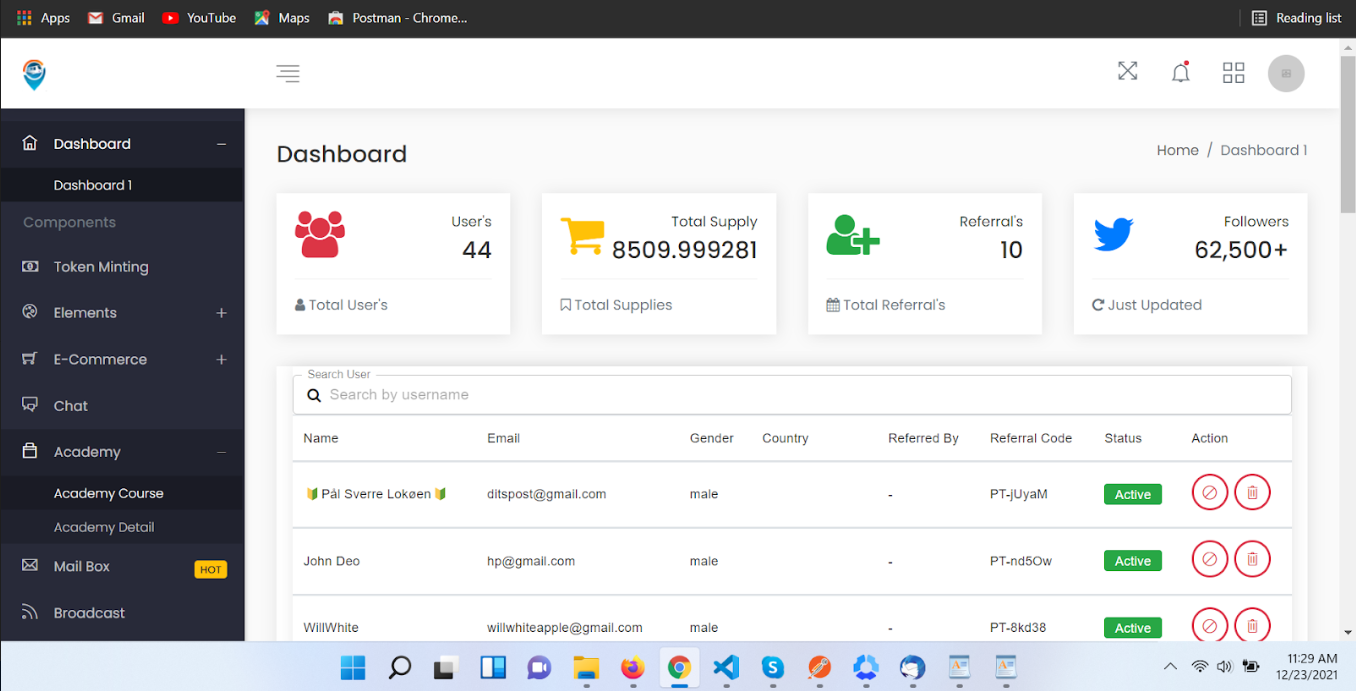Viewport: 1356px width, 691px height.
Task: Click the Mail Box envelope icon
Action: 30,566
